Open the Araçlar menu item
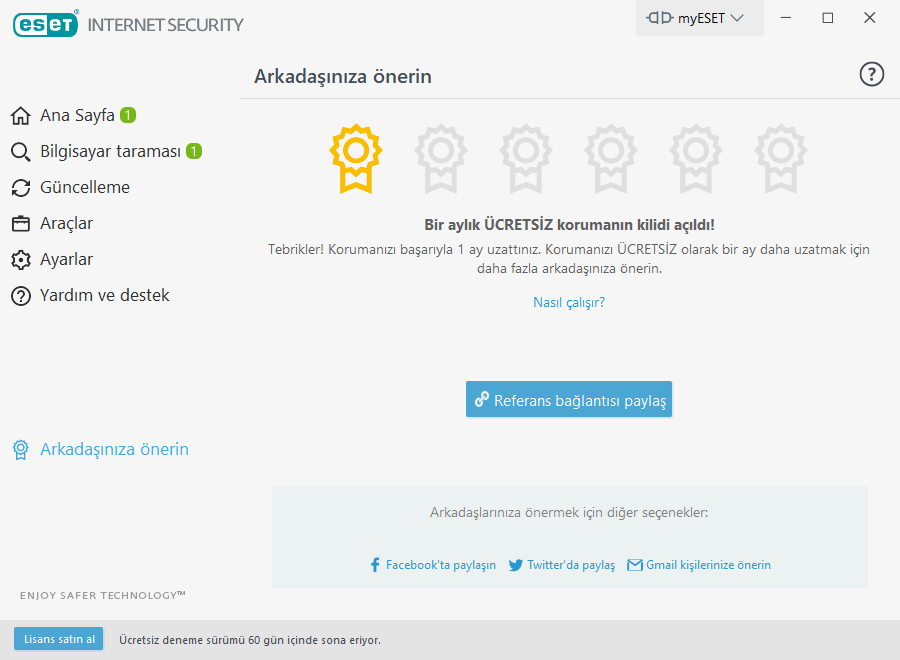 [x=67, y=223]
